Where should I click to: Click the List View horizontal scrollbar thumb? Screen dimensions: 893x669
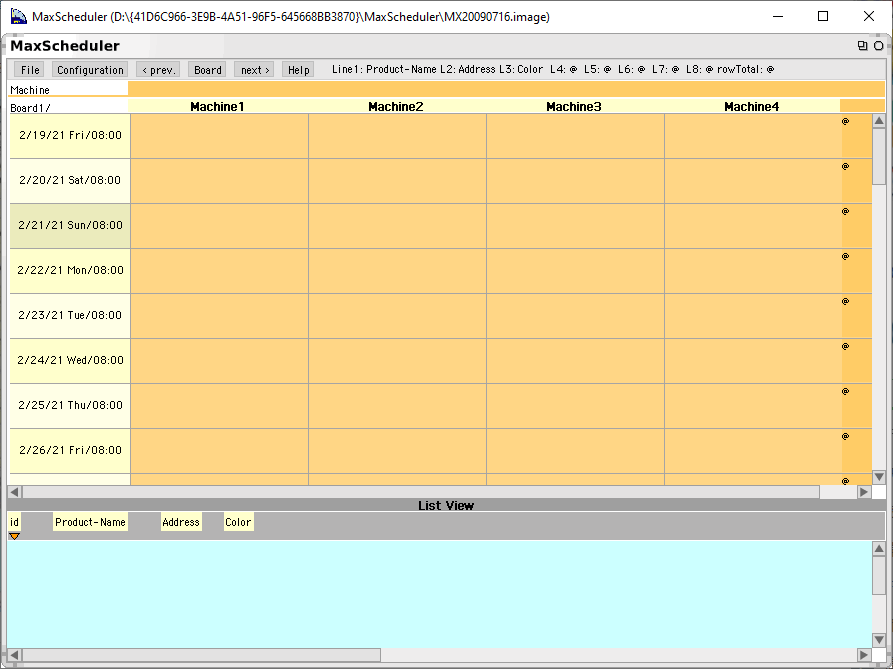[x=202, y=655]
